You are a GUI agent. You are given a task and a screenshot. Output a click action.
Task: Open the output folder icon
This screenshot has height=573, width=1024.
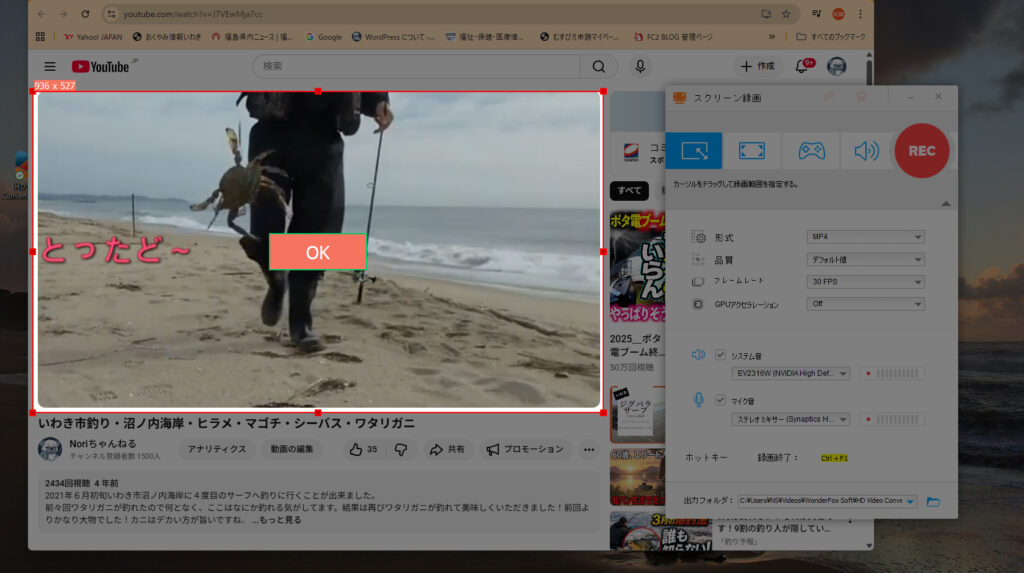933,501
